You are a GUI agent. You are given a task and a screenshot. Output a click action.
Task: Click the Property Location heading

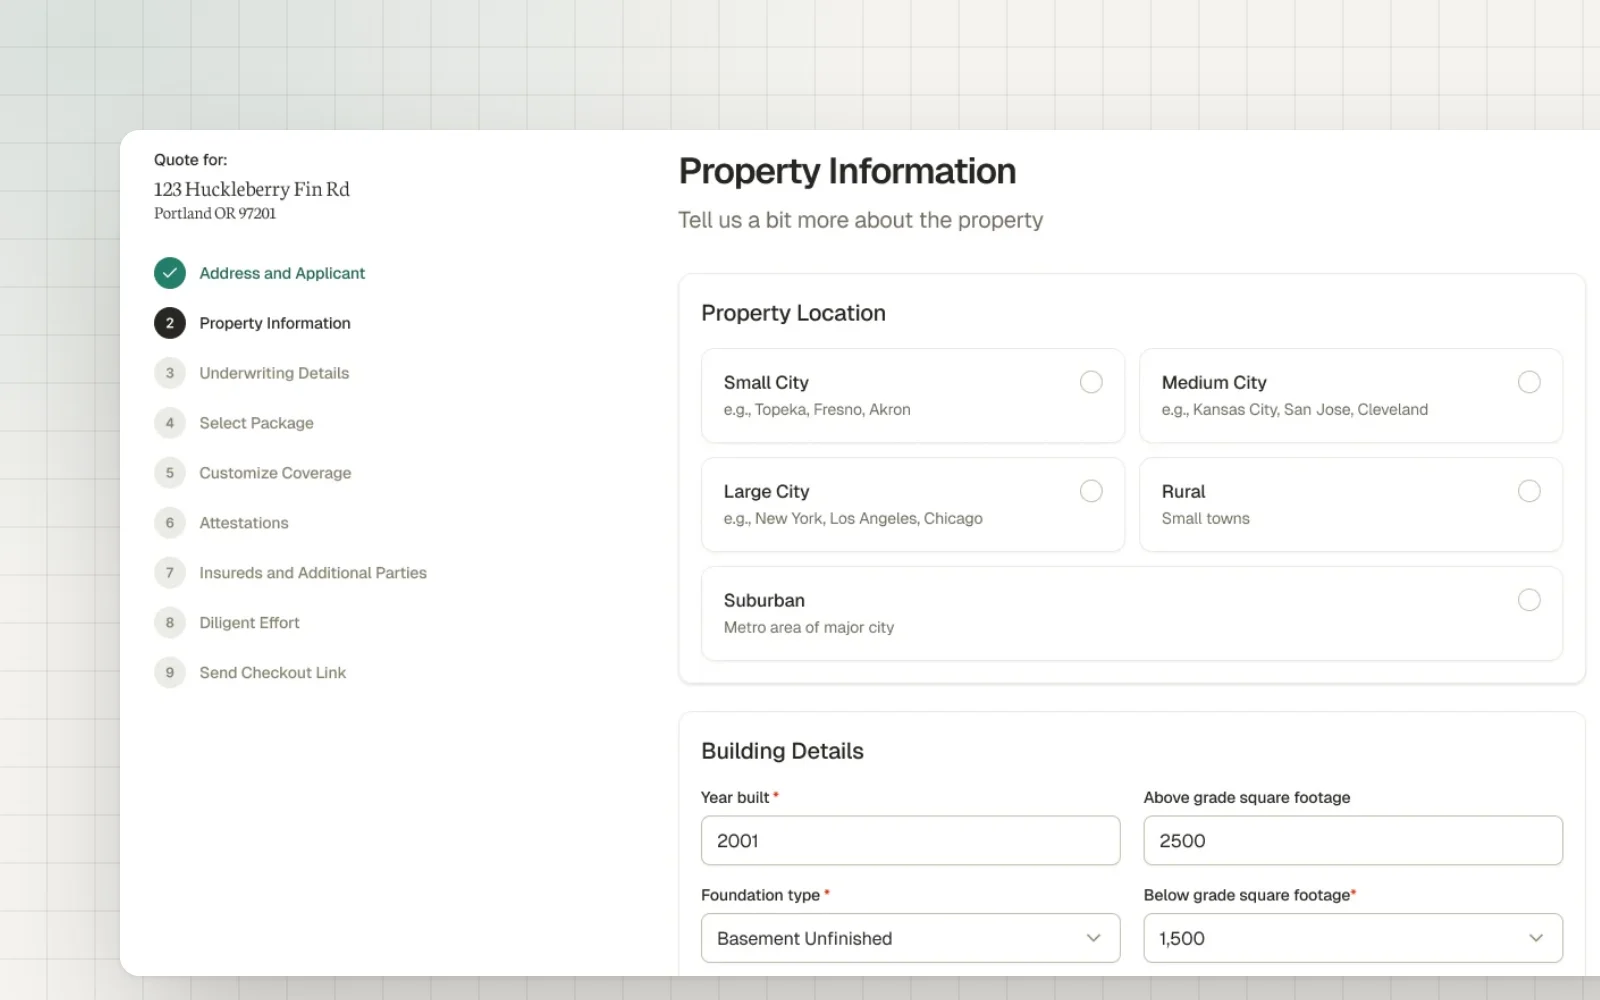coord(793,313)
